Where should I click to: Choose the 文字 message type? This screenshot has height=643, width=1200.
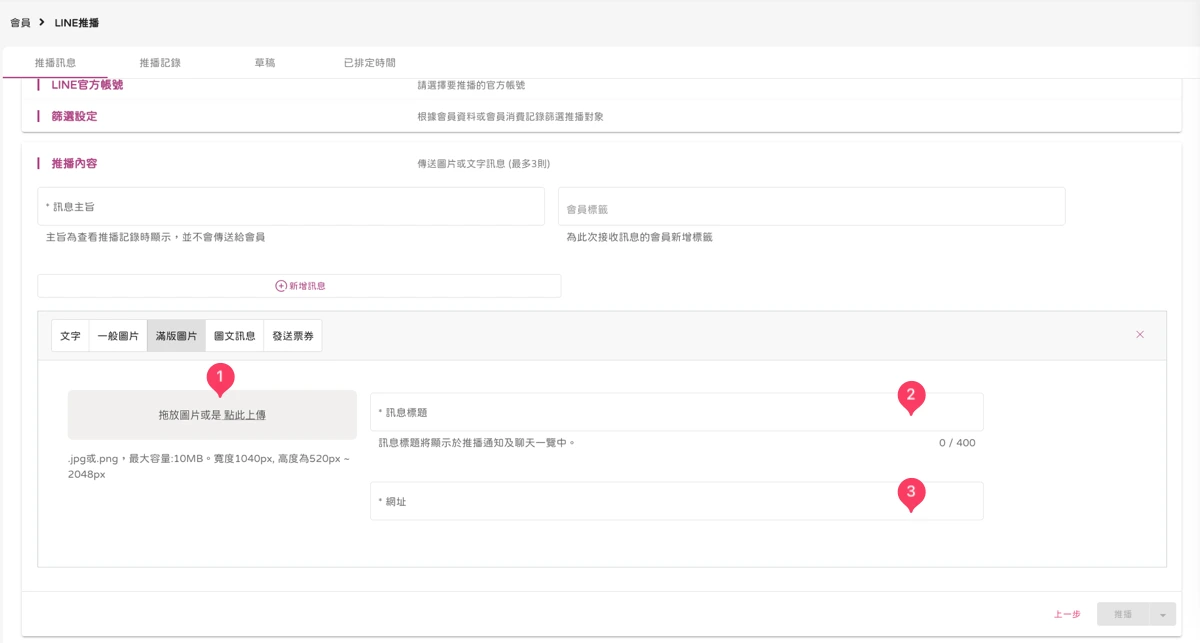pyautogui.click(x=70, y=336)
